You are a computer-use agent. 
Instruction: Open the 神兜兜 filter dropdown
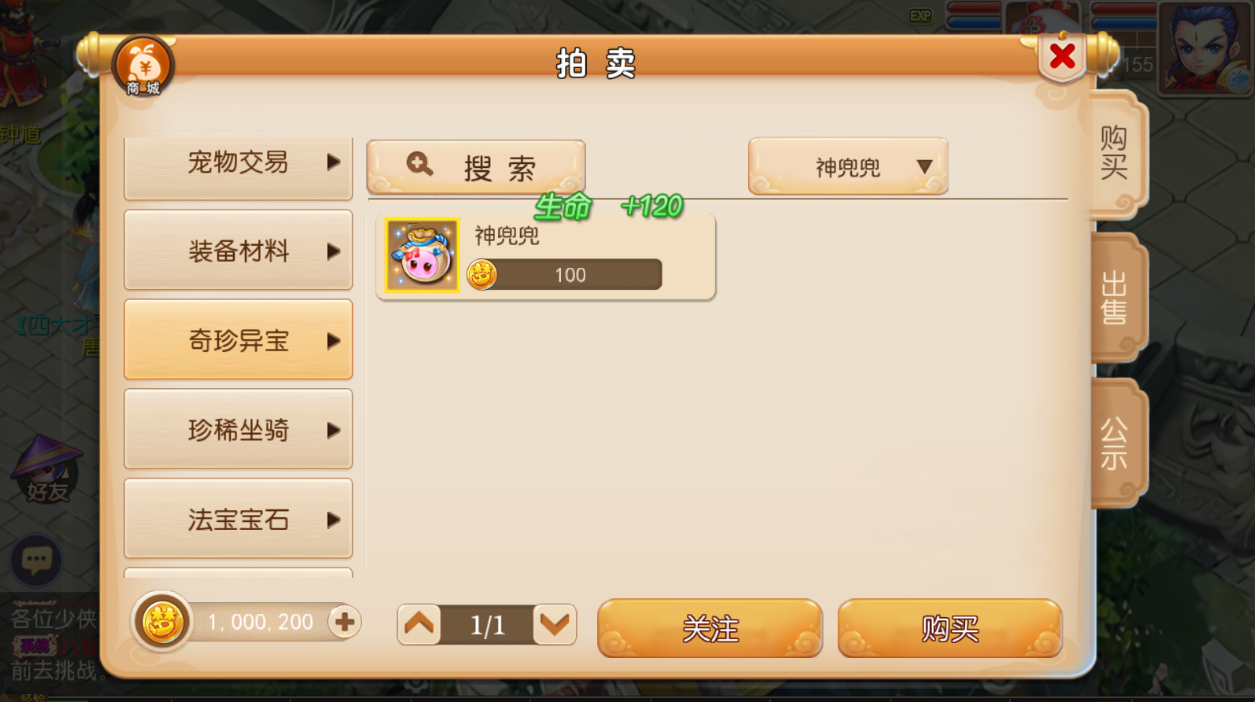848,166
